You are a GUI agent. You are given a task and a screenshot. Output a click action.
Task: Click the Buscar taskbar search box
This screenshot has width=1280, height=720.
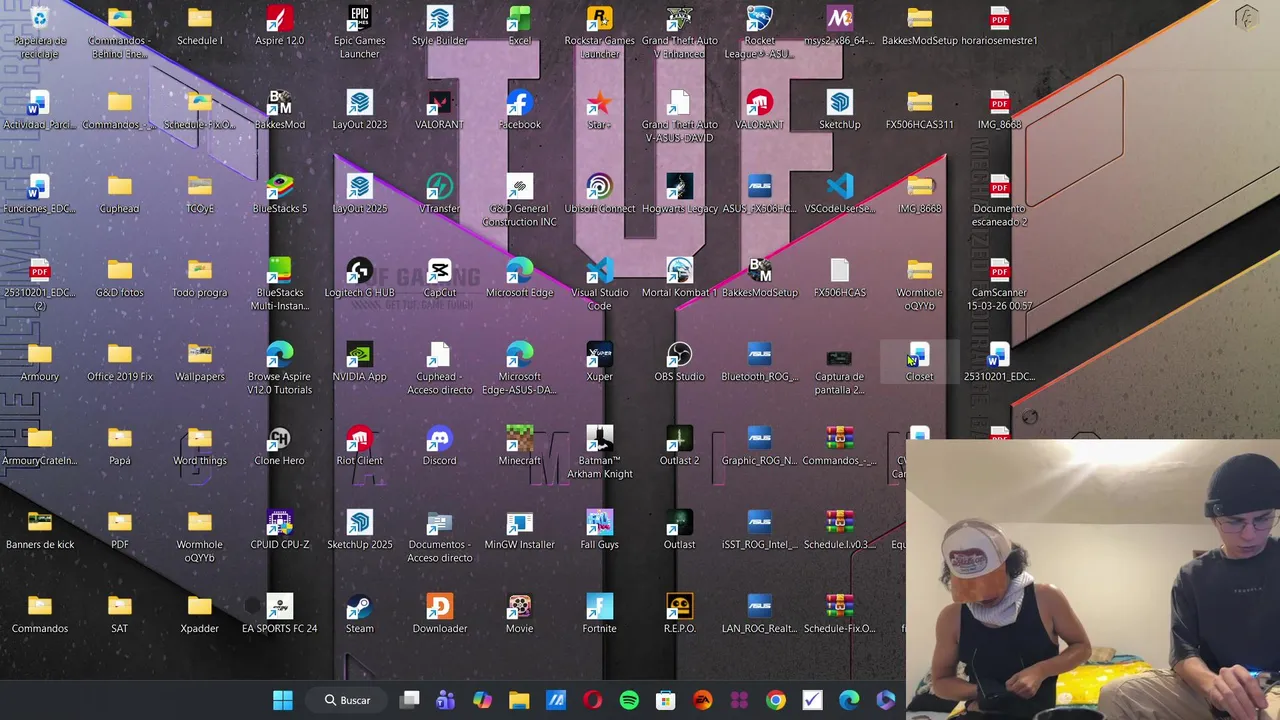click(x=347, y=700)
